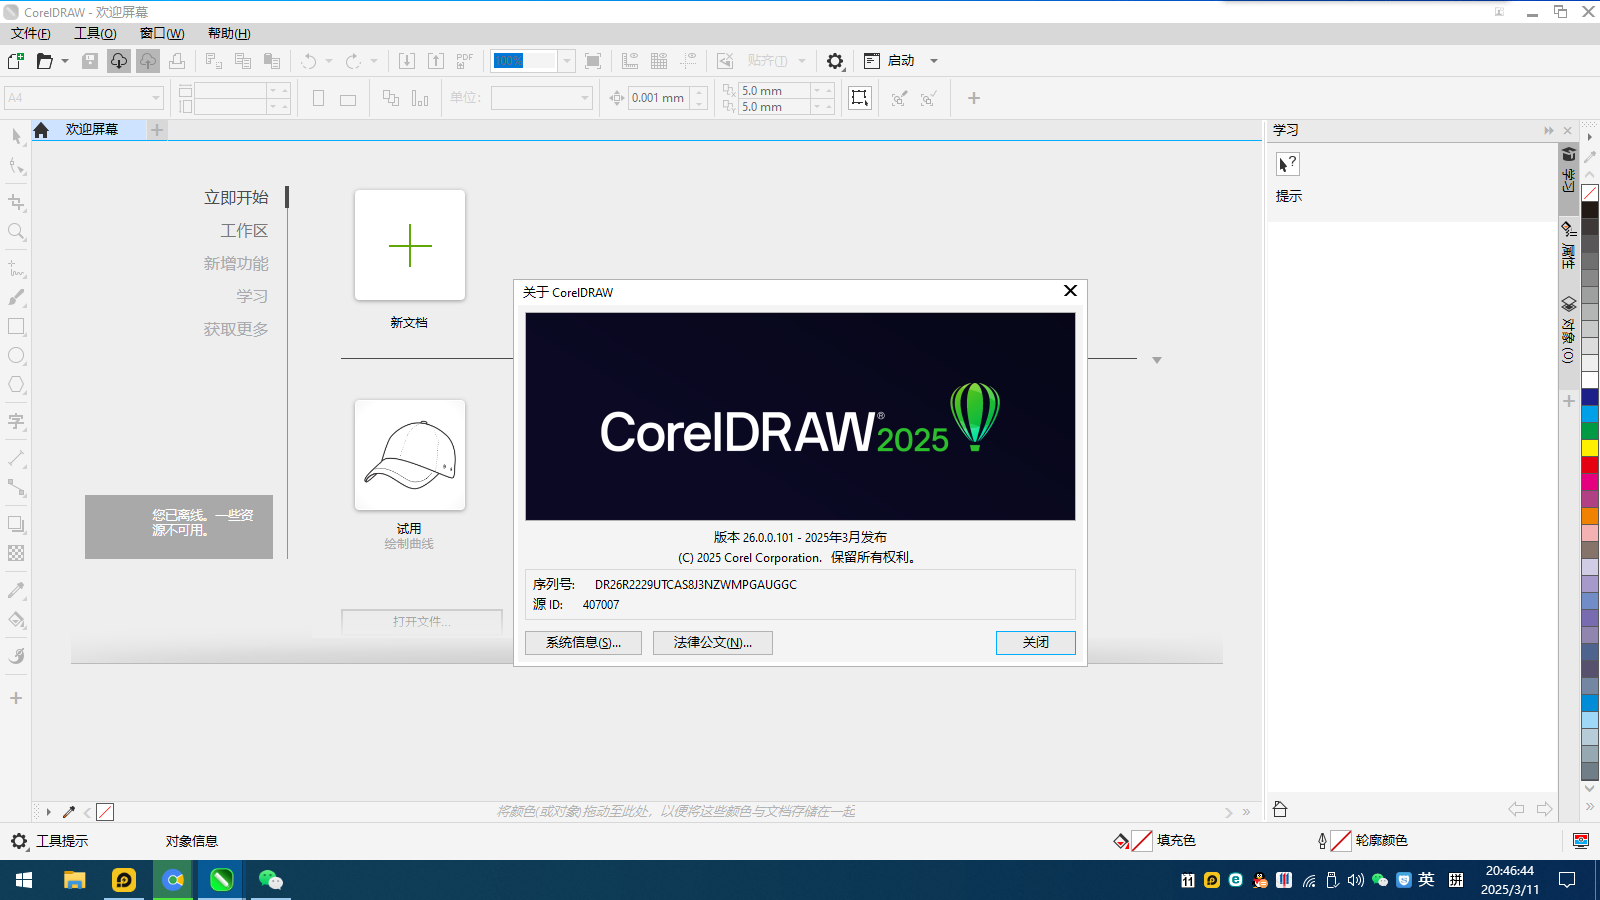Click the Legal Notices button
The width and height of the screenshot is (1600, 900).
tap(713, 643)
